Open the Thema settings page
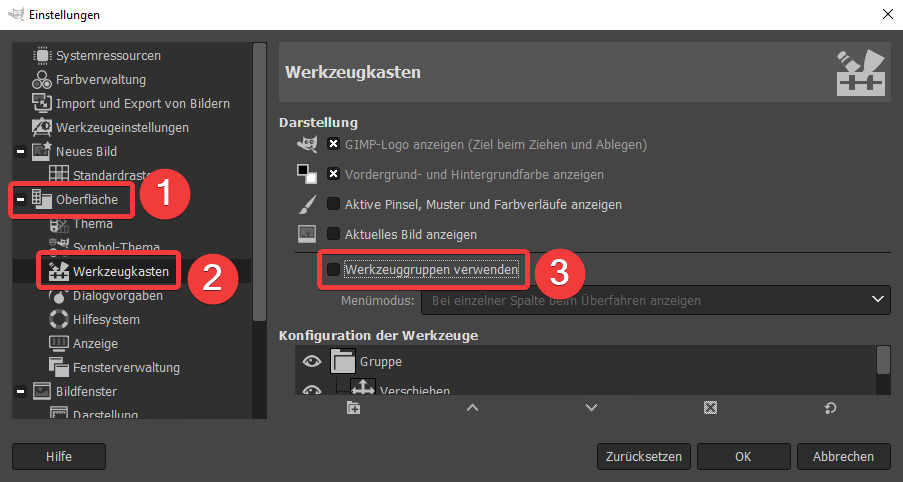903x482 pixels. (x=93, y=223)
